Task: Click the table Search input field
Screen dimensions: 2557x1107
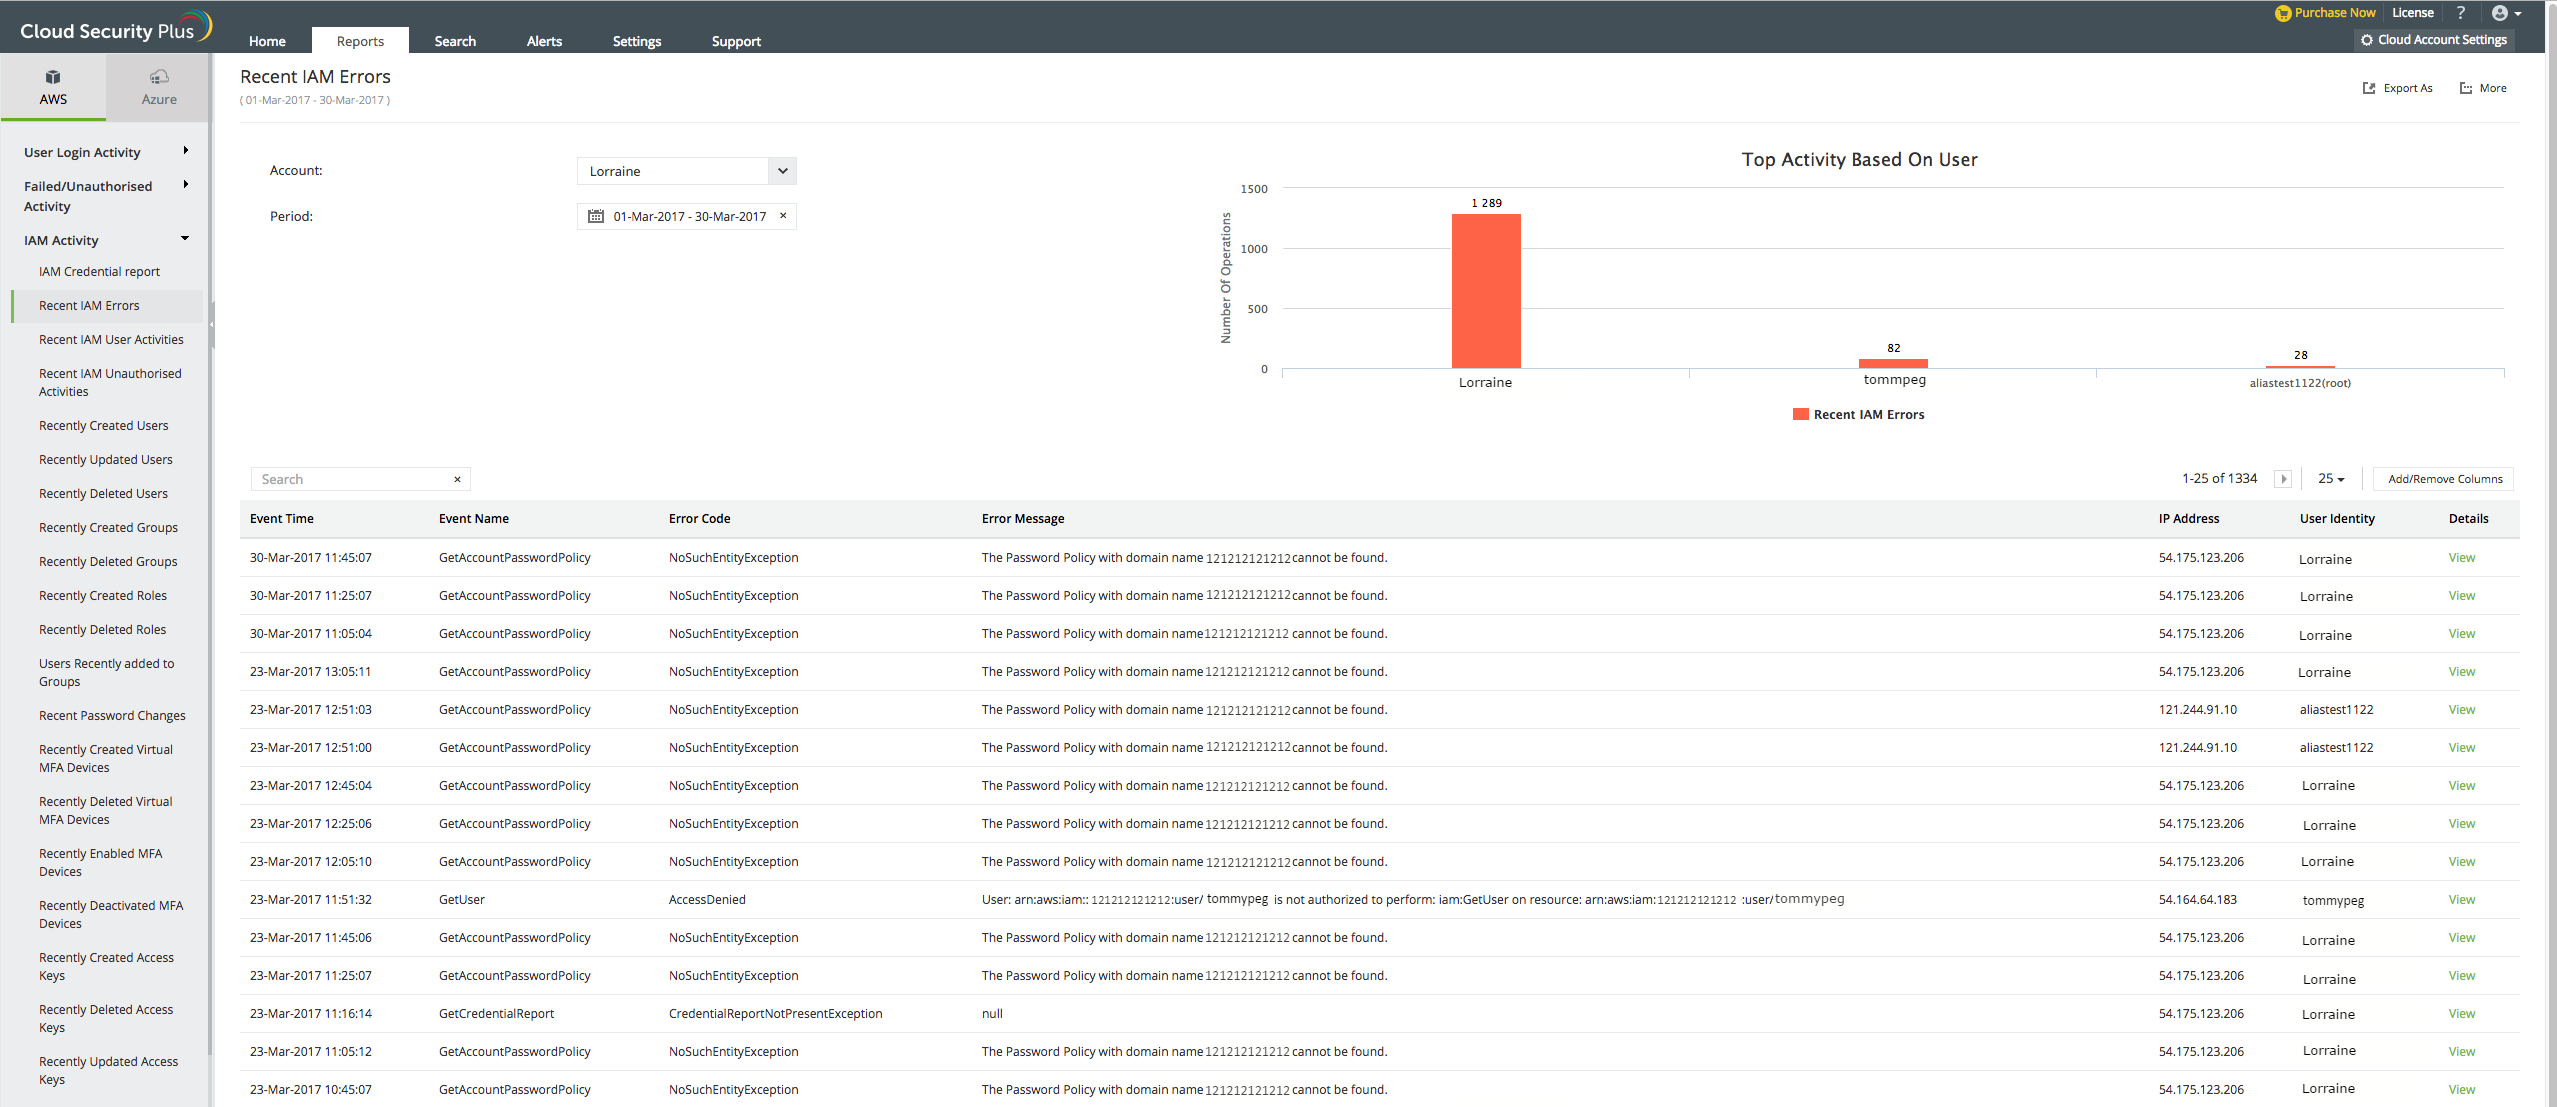Action: 350,479
